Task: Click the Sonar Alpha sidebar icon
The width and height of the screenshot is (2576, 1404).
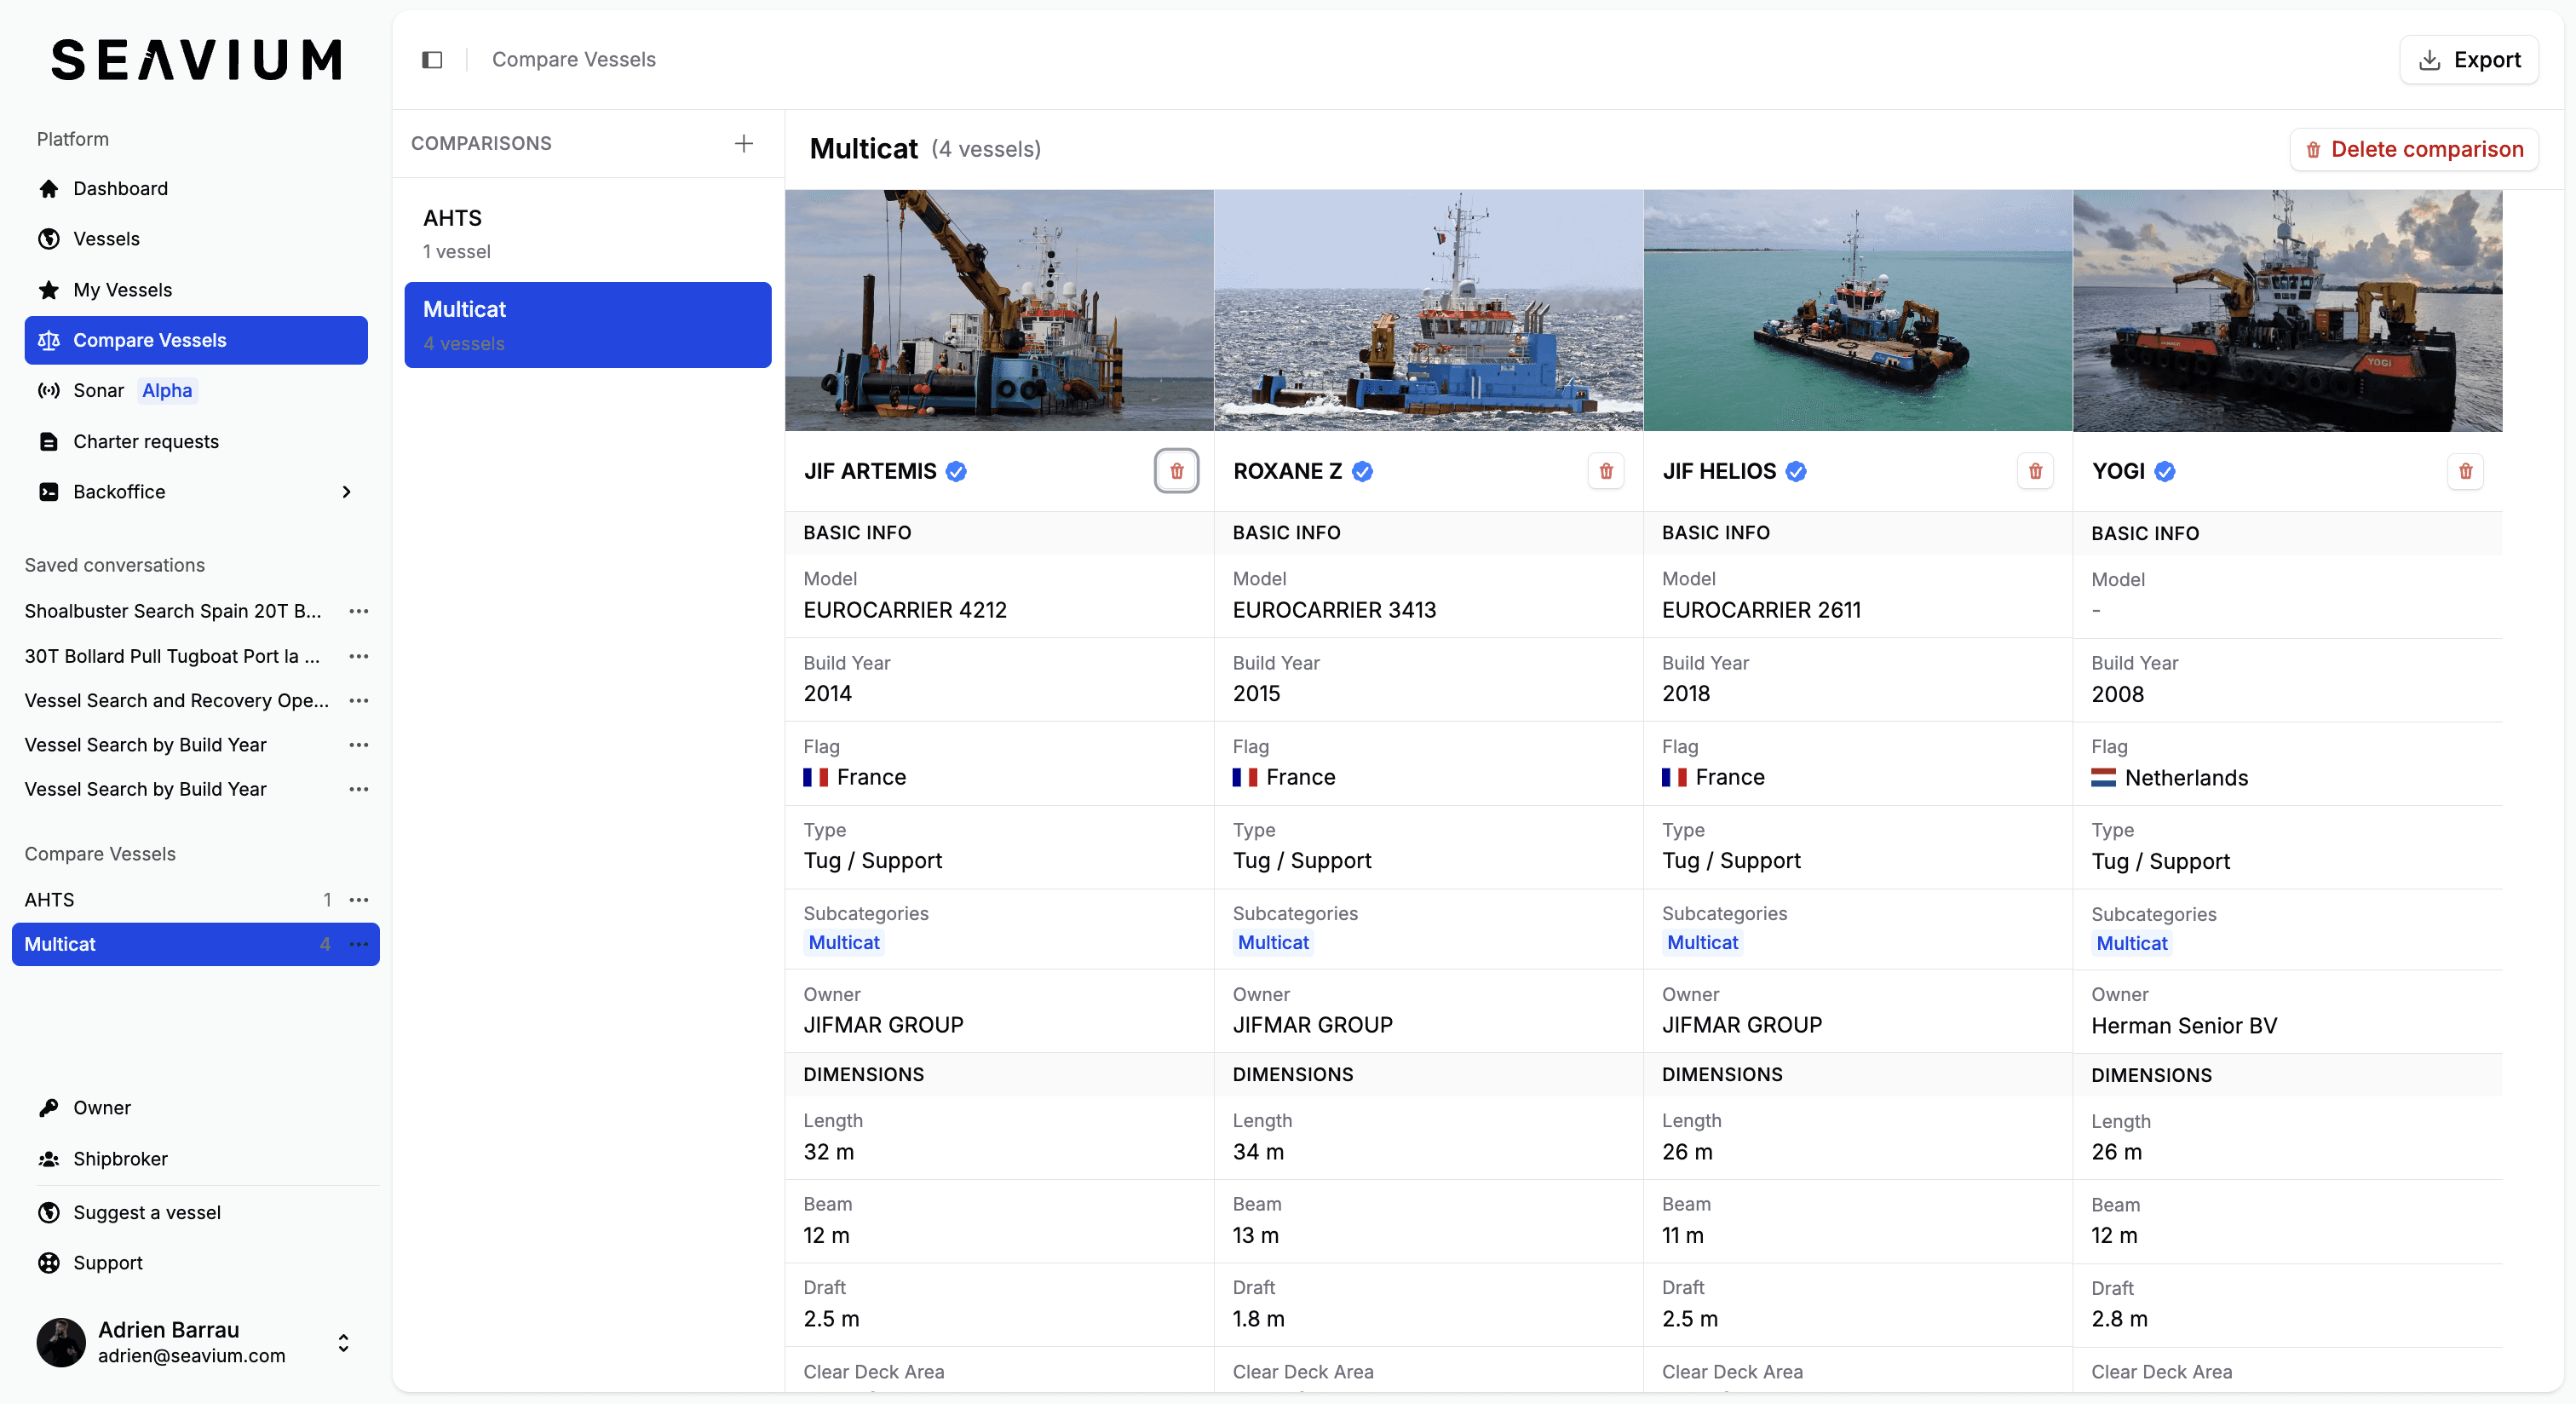Action: click(x=49, y=390)
